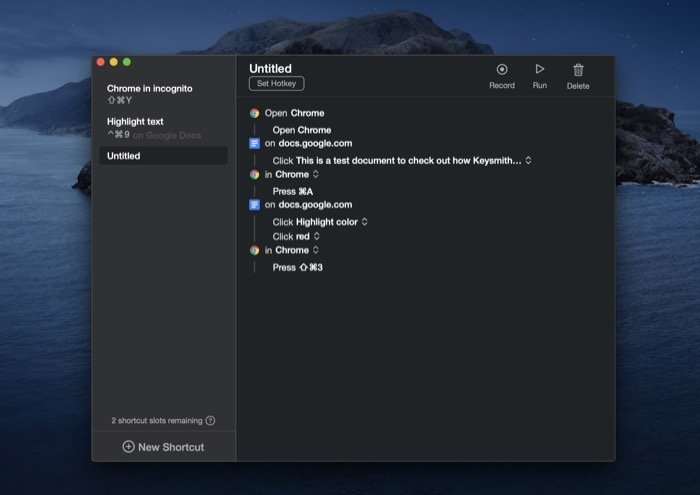Select the 'Press ⇧⌘3' step
Viewport: 700px width, 495px height.
297,267
